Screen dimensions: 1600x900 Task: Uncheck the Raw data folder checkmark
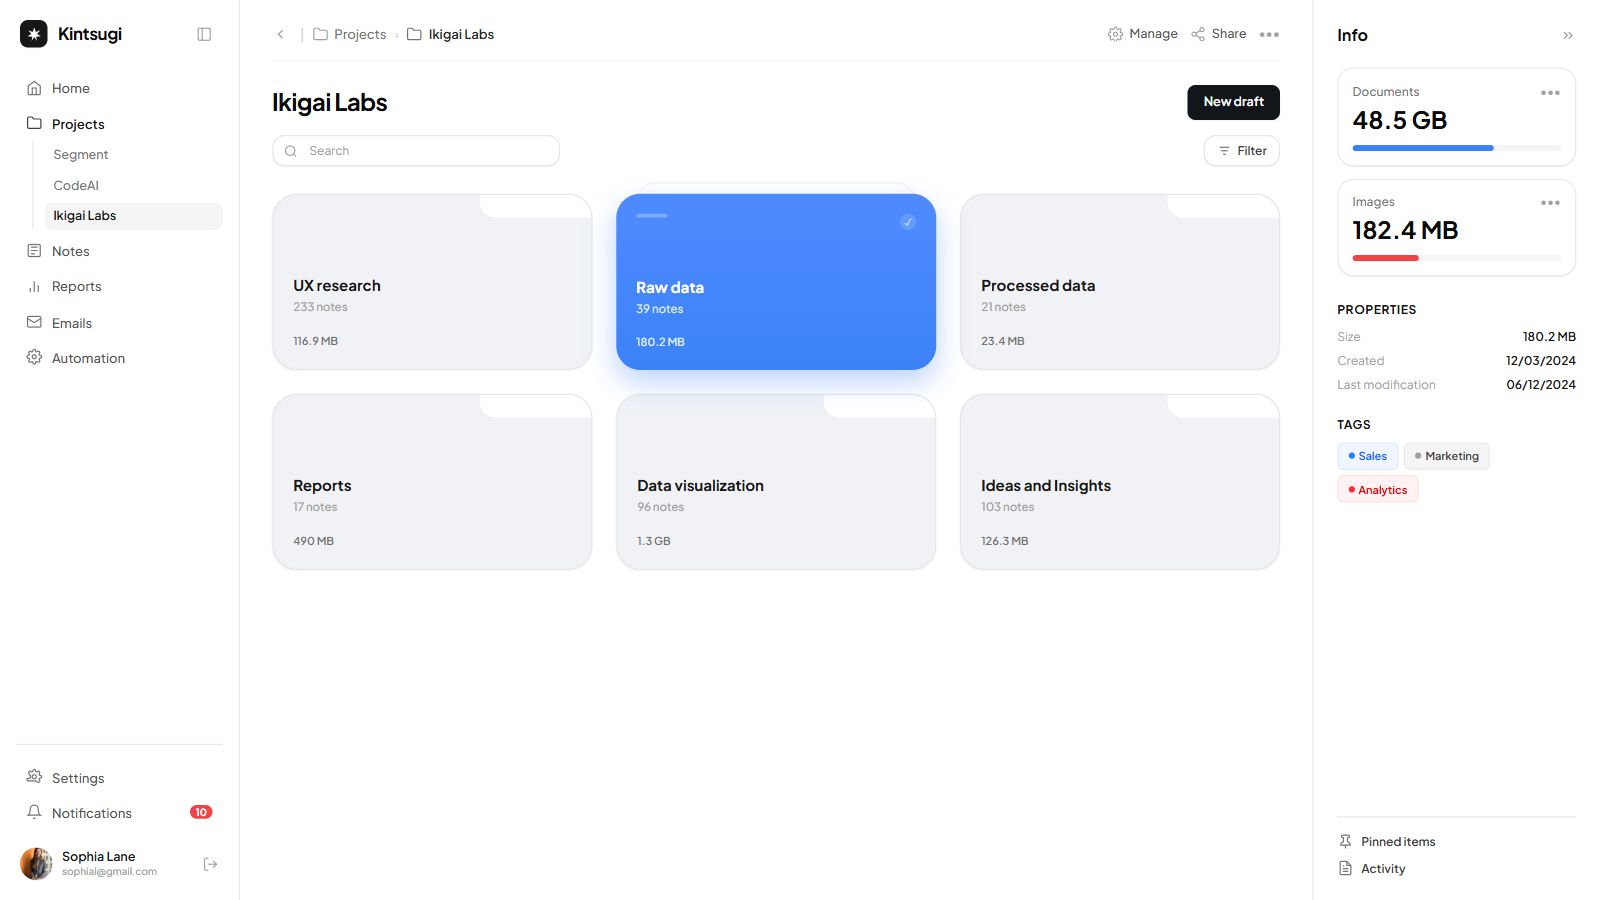tap(907, 222)
